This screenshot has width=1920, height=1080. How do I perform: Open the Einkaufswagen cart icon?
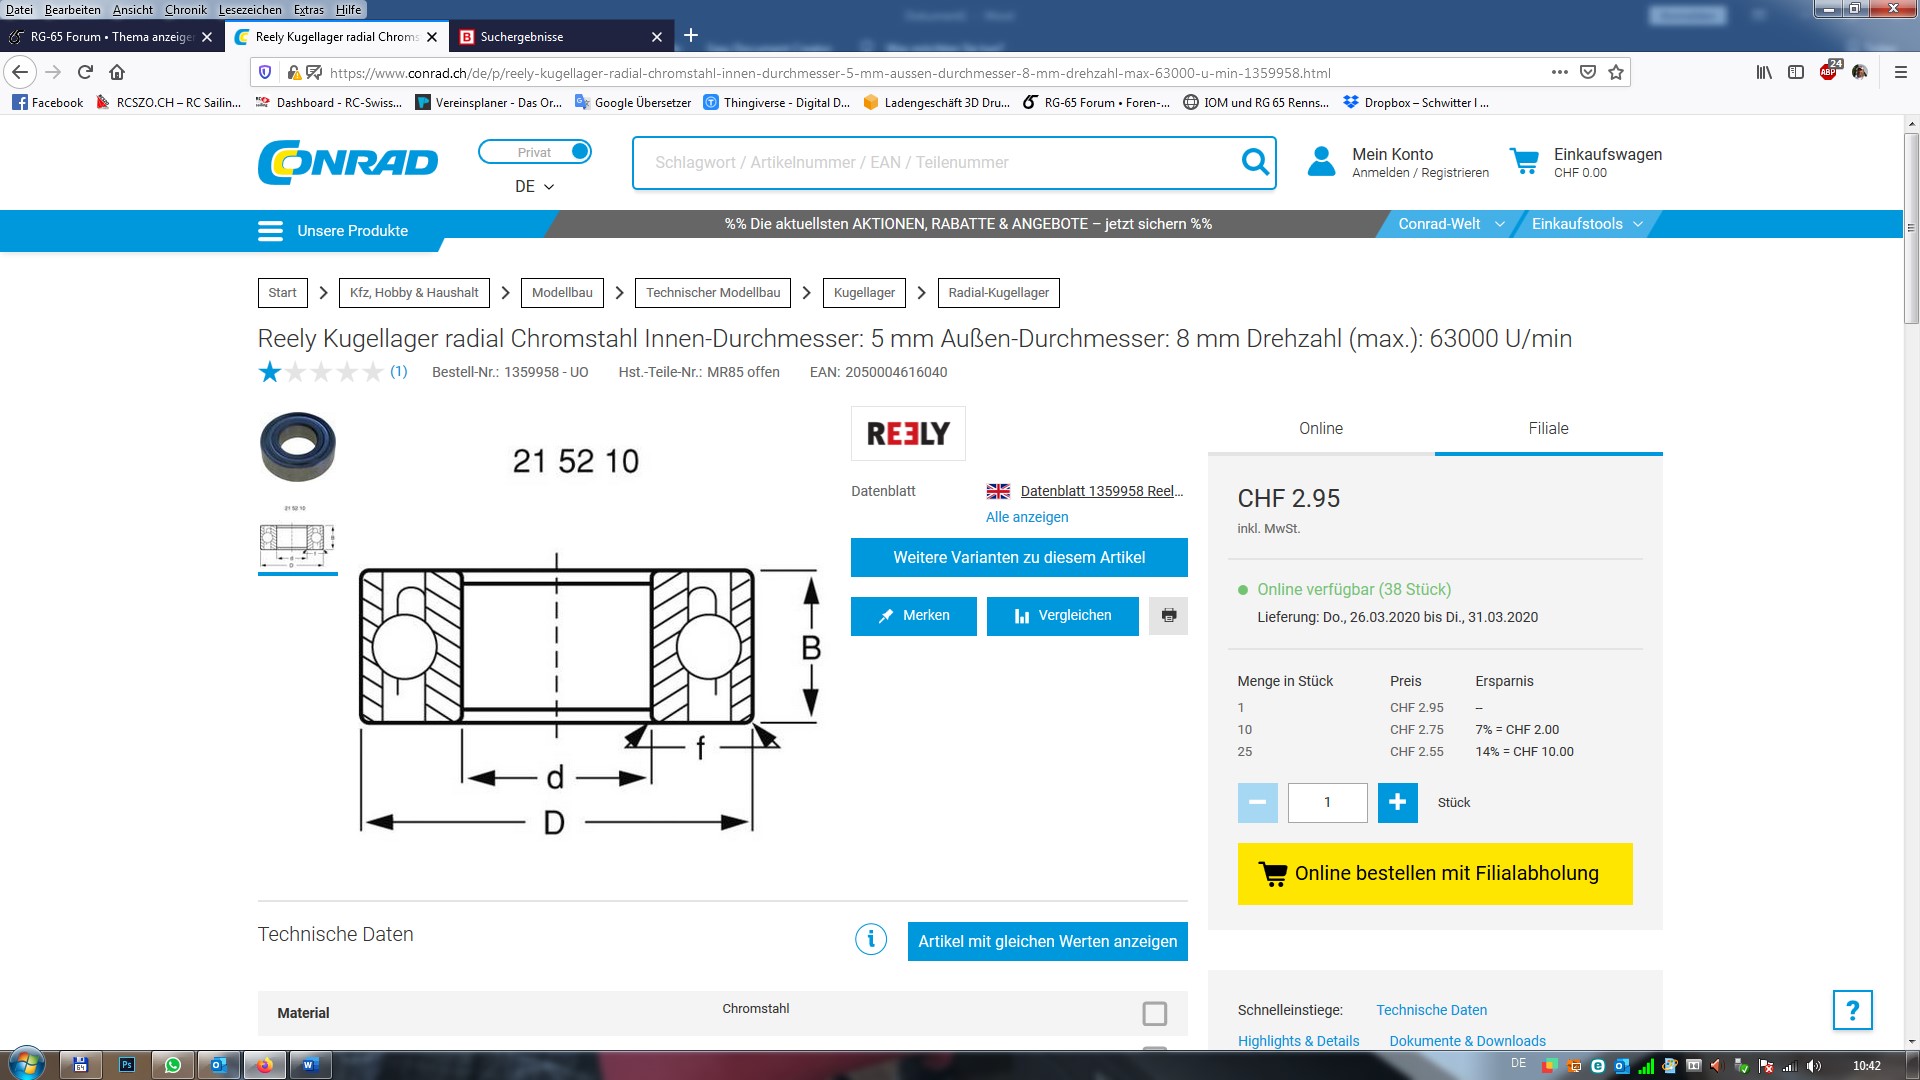pyautogui.click(x=1524, y=162)
